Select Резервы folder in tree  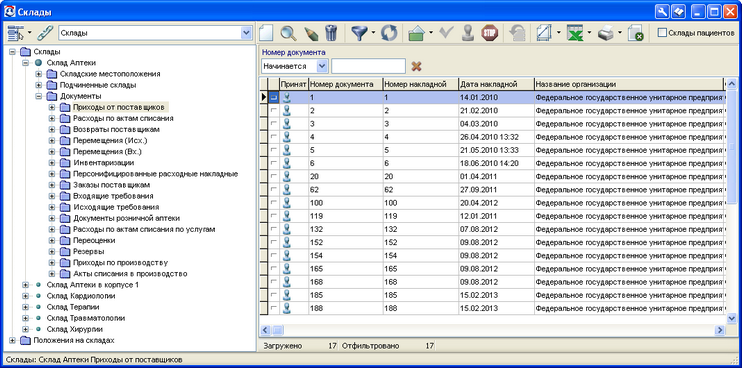click(x=88, y=251)
